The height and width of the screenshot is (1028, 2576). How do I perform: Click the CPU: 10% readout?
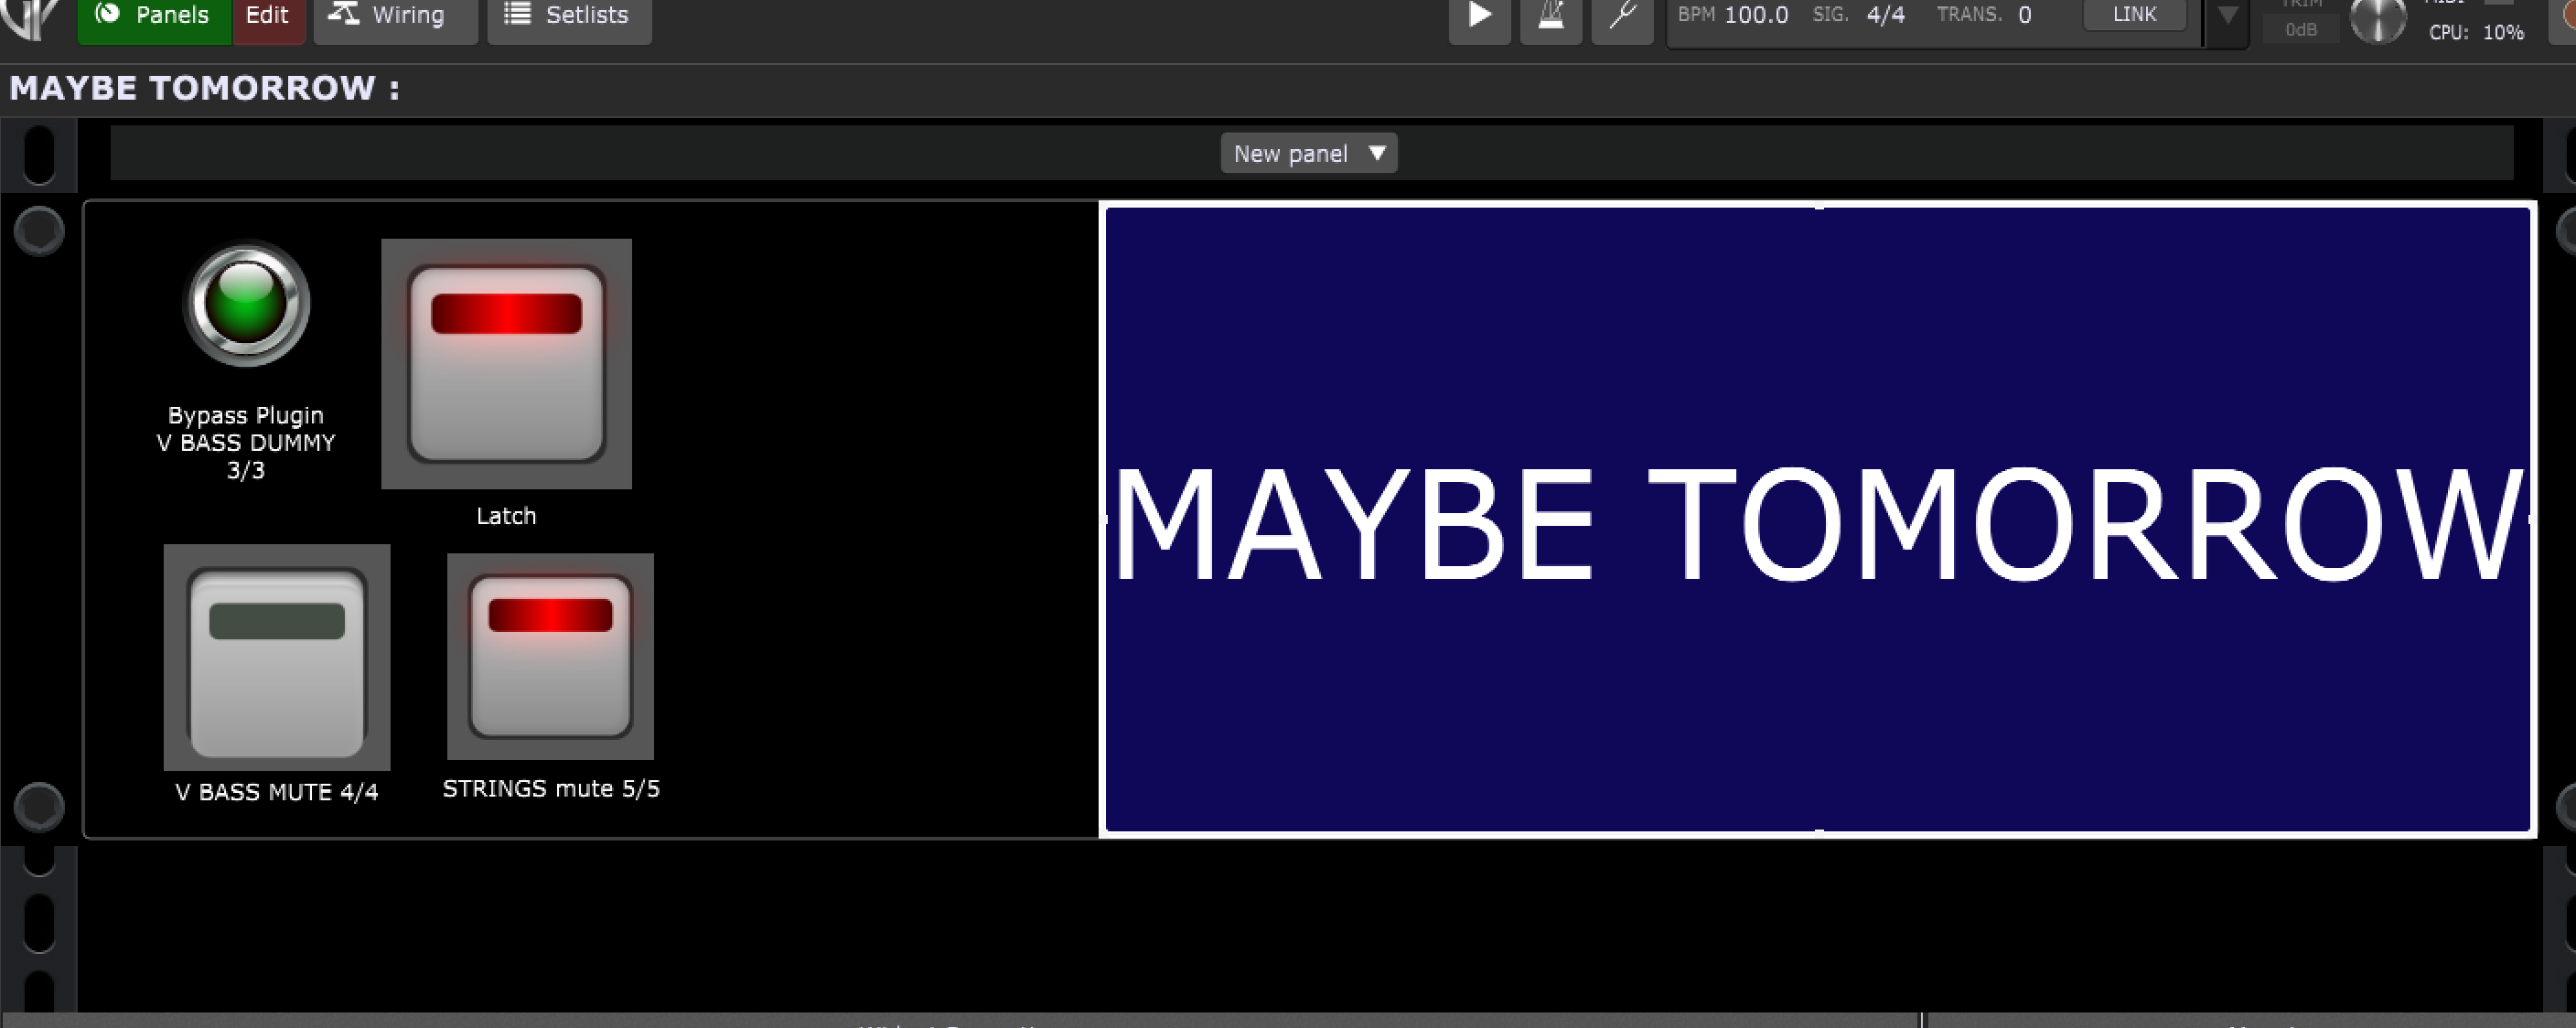pos(2476,32)
